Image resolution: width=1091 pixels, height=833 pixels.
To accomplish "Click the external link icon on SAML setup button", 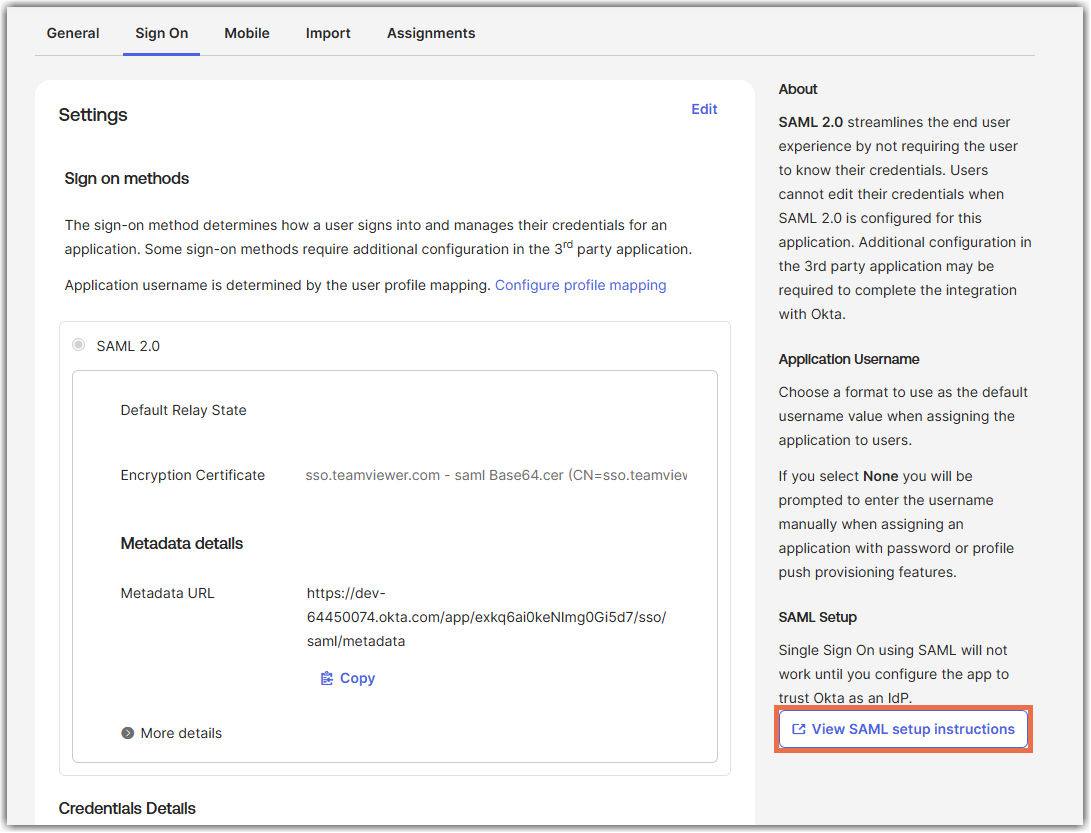I will coord(799,729).
